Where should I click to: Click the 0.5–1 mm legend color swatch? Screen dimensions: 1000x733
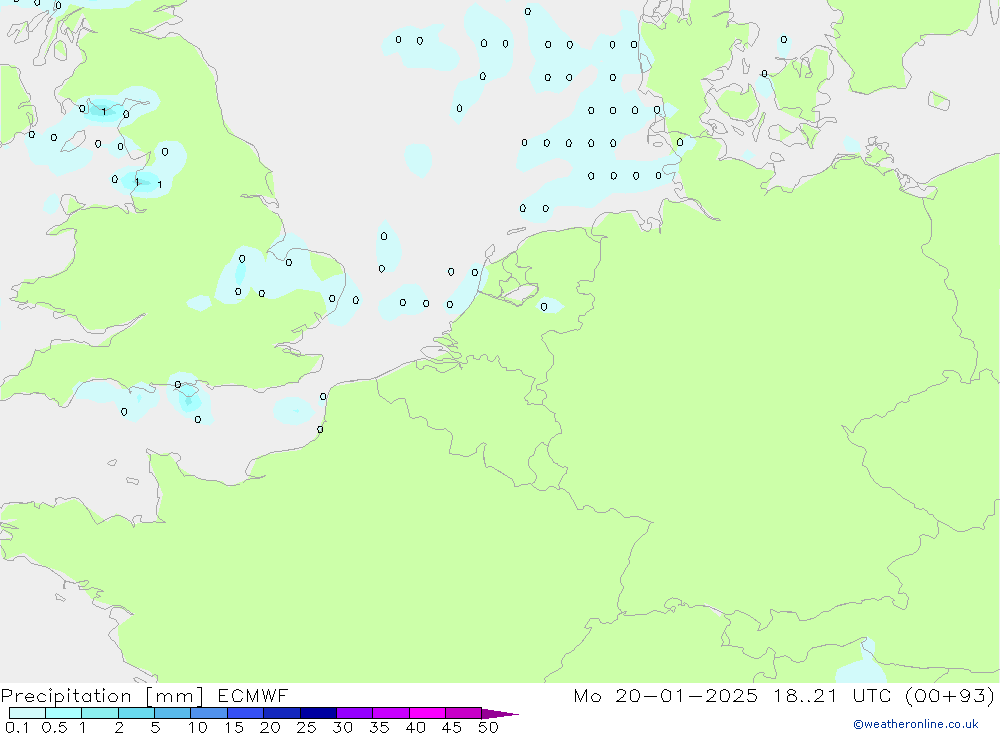coord(64,713)
